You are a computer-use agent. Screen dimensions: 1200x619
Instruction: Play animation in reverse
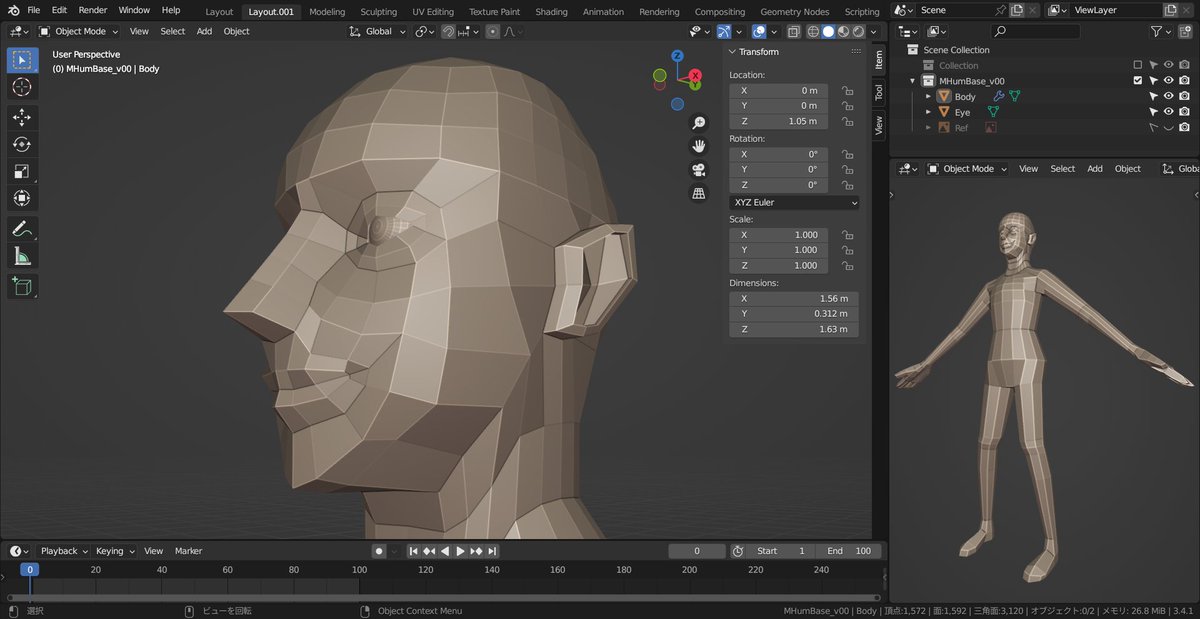tap(445, 551)
